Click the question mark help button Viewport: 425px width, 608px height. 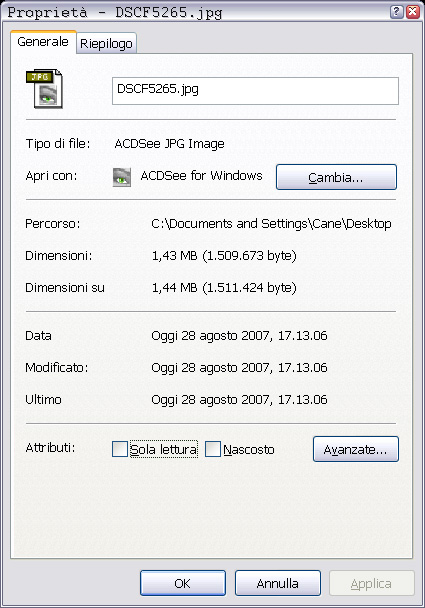point(396,12)
